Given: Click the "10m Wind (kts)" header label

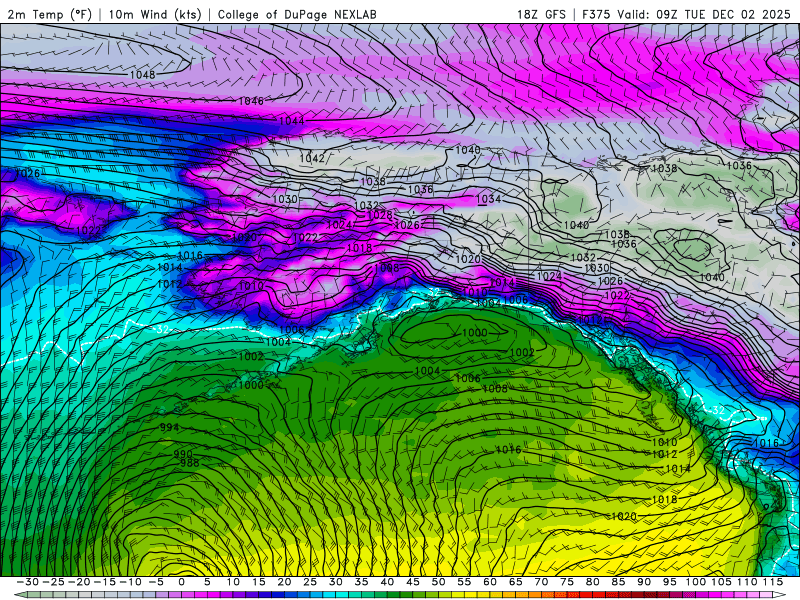Looking at the screenshot, I should tap(155, 14).
